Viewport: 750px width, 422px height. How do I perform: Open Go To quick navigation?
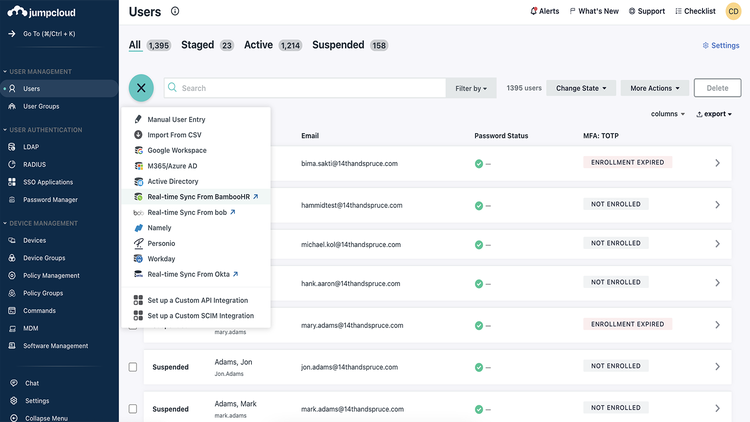tap(42, 33)
